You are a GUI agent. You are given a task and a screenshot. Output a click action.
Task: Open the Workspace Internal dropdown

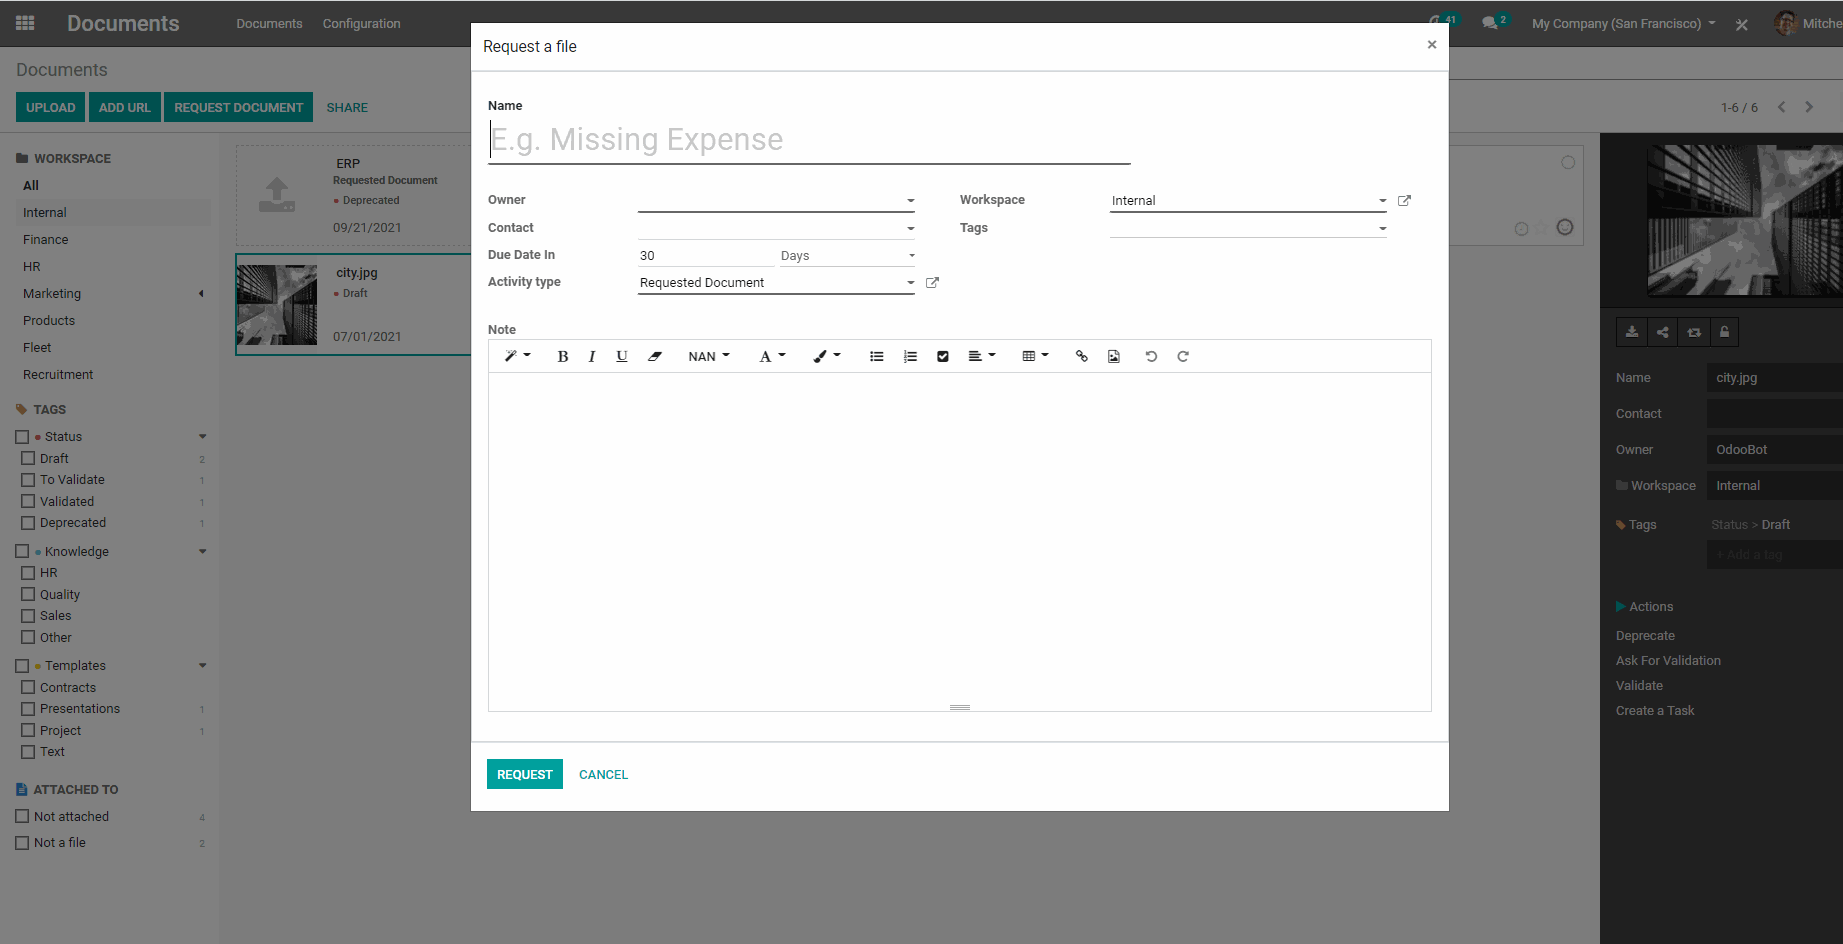click(1248, 201)
